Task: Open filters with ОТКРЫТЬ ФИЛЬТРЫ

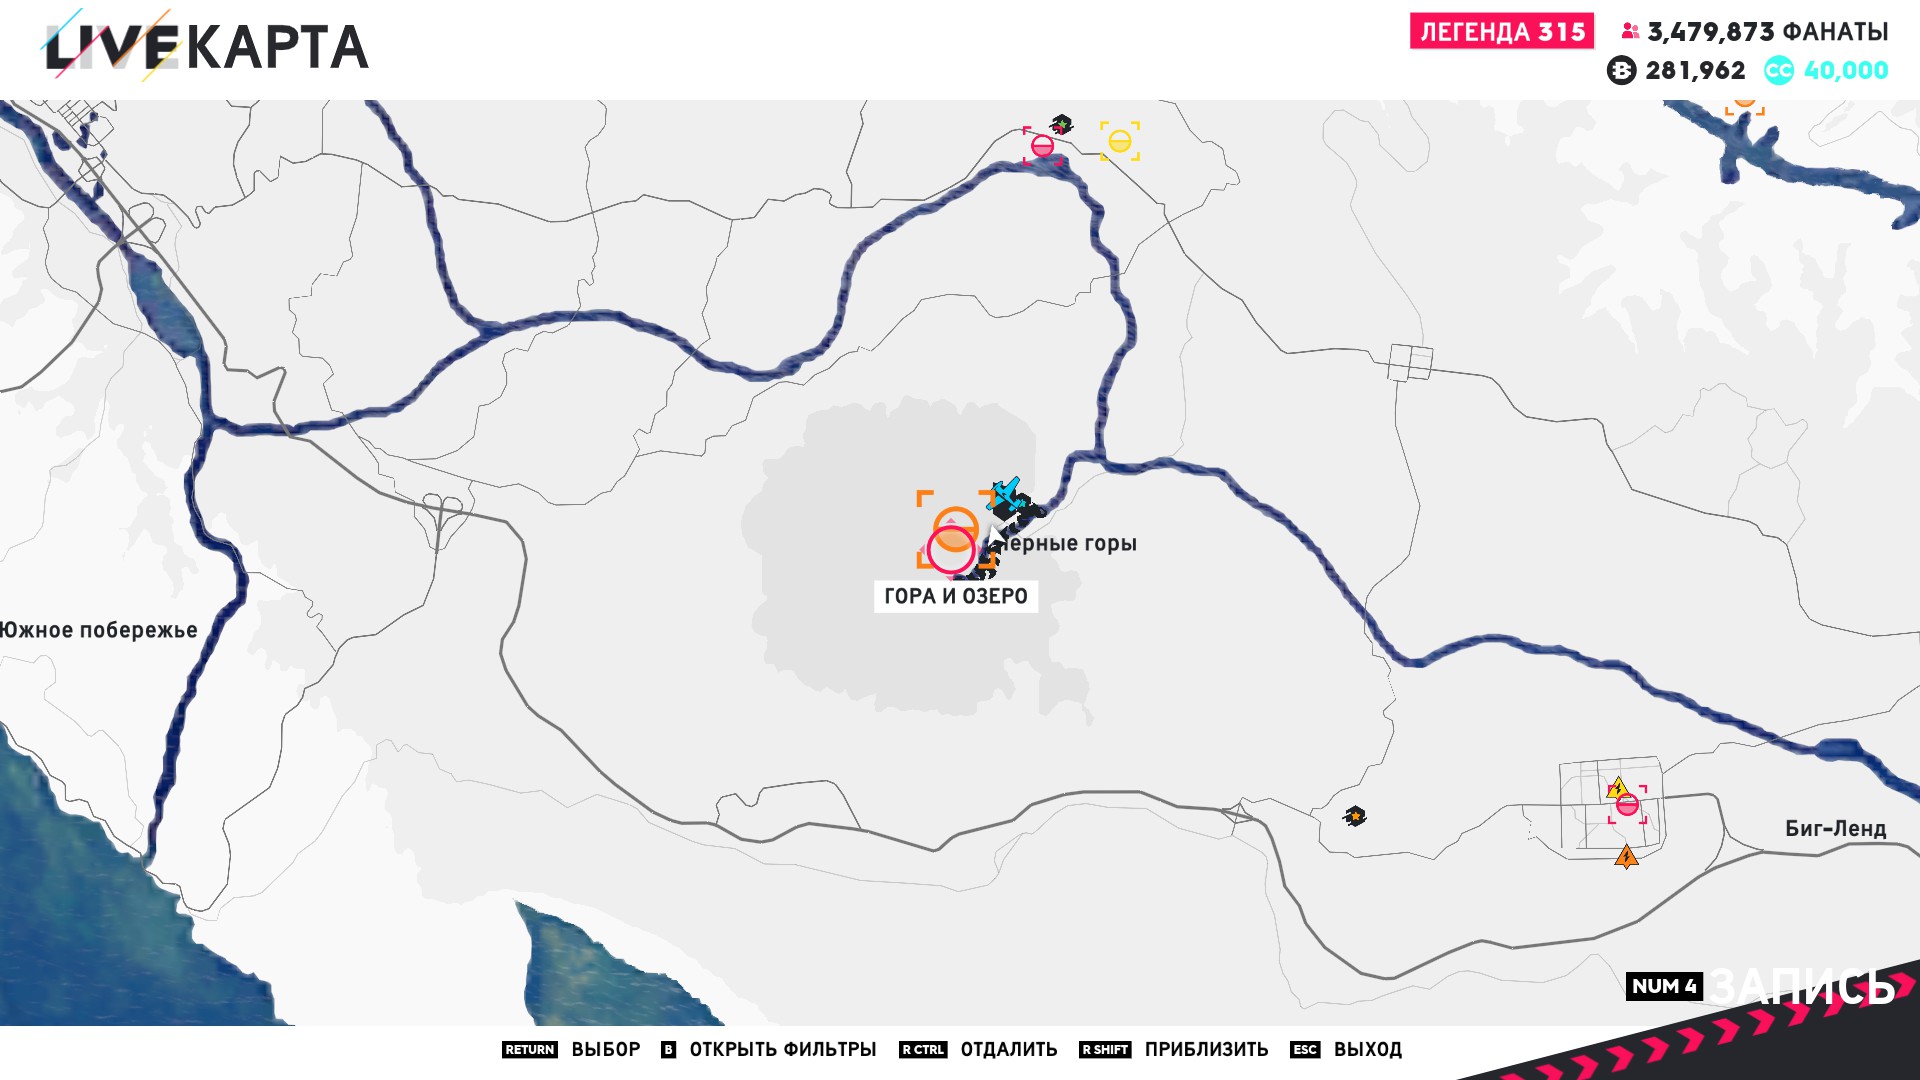Action: [782, 1049]
